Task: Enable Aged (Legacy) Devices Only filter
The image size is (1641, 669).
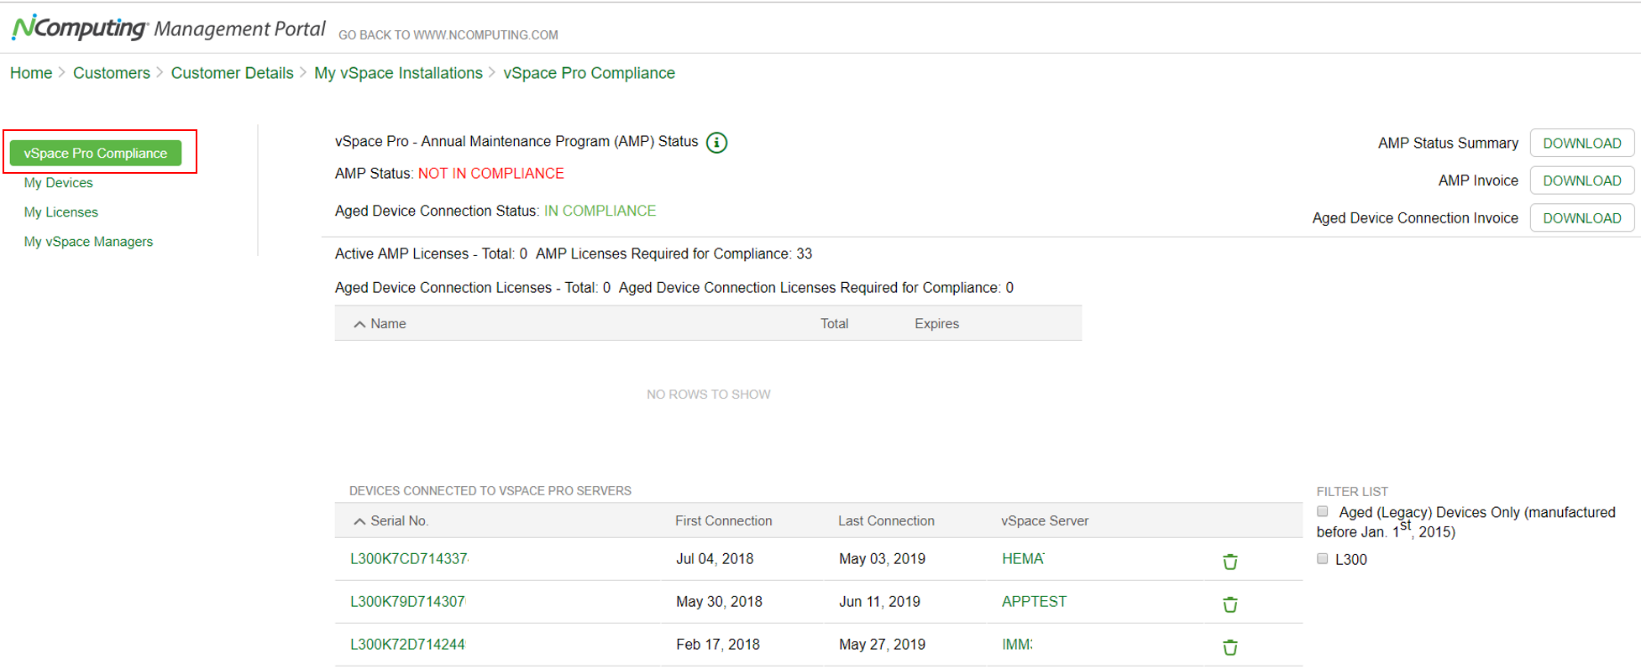Action: click(1323, 512)
